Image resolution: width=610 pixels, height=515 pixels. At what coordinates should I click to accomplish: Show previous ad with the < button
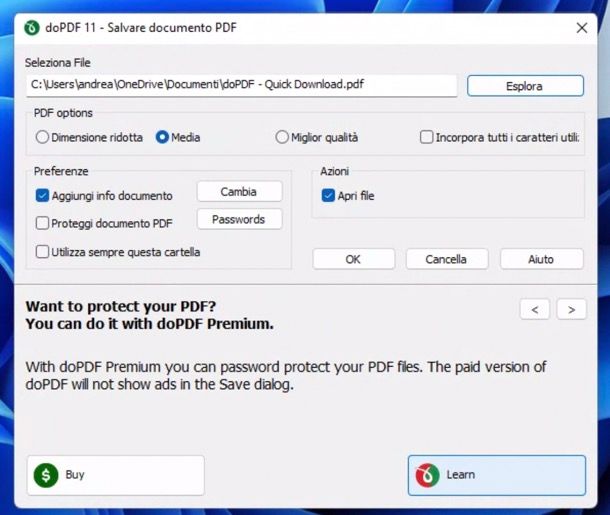point(535,309)
